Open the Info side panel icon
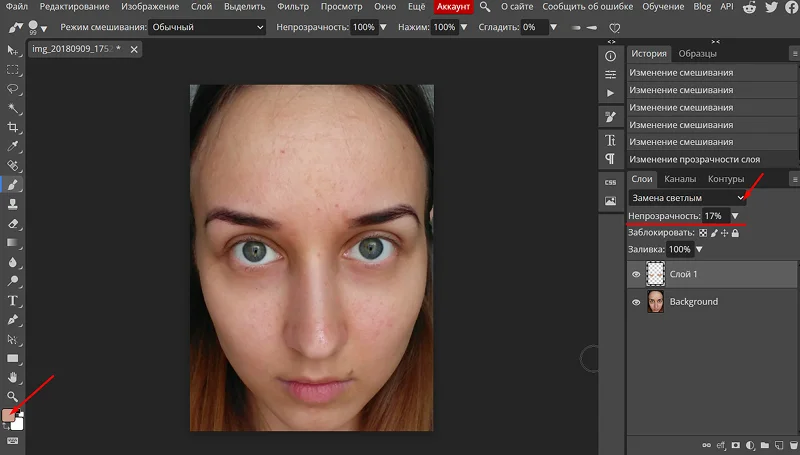 click(x=610, y=56)
